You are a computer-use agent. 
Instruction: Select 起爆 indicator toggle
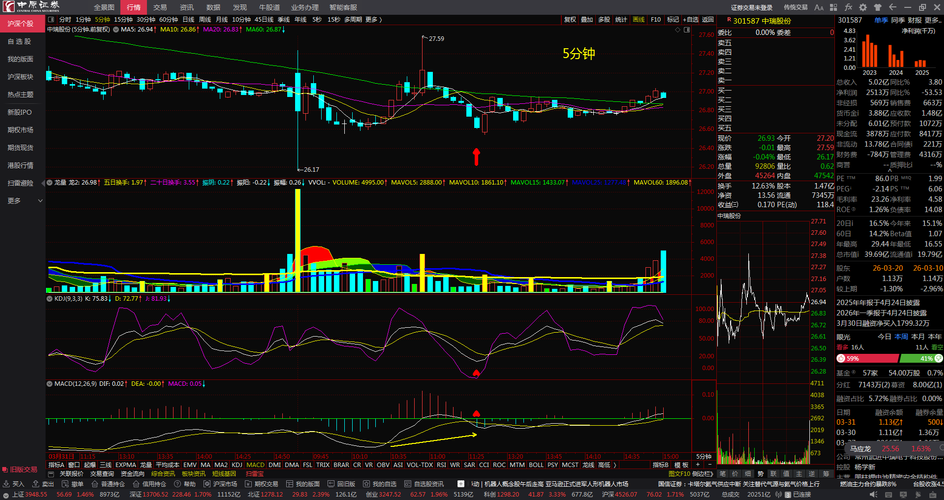point(90,465)
